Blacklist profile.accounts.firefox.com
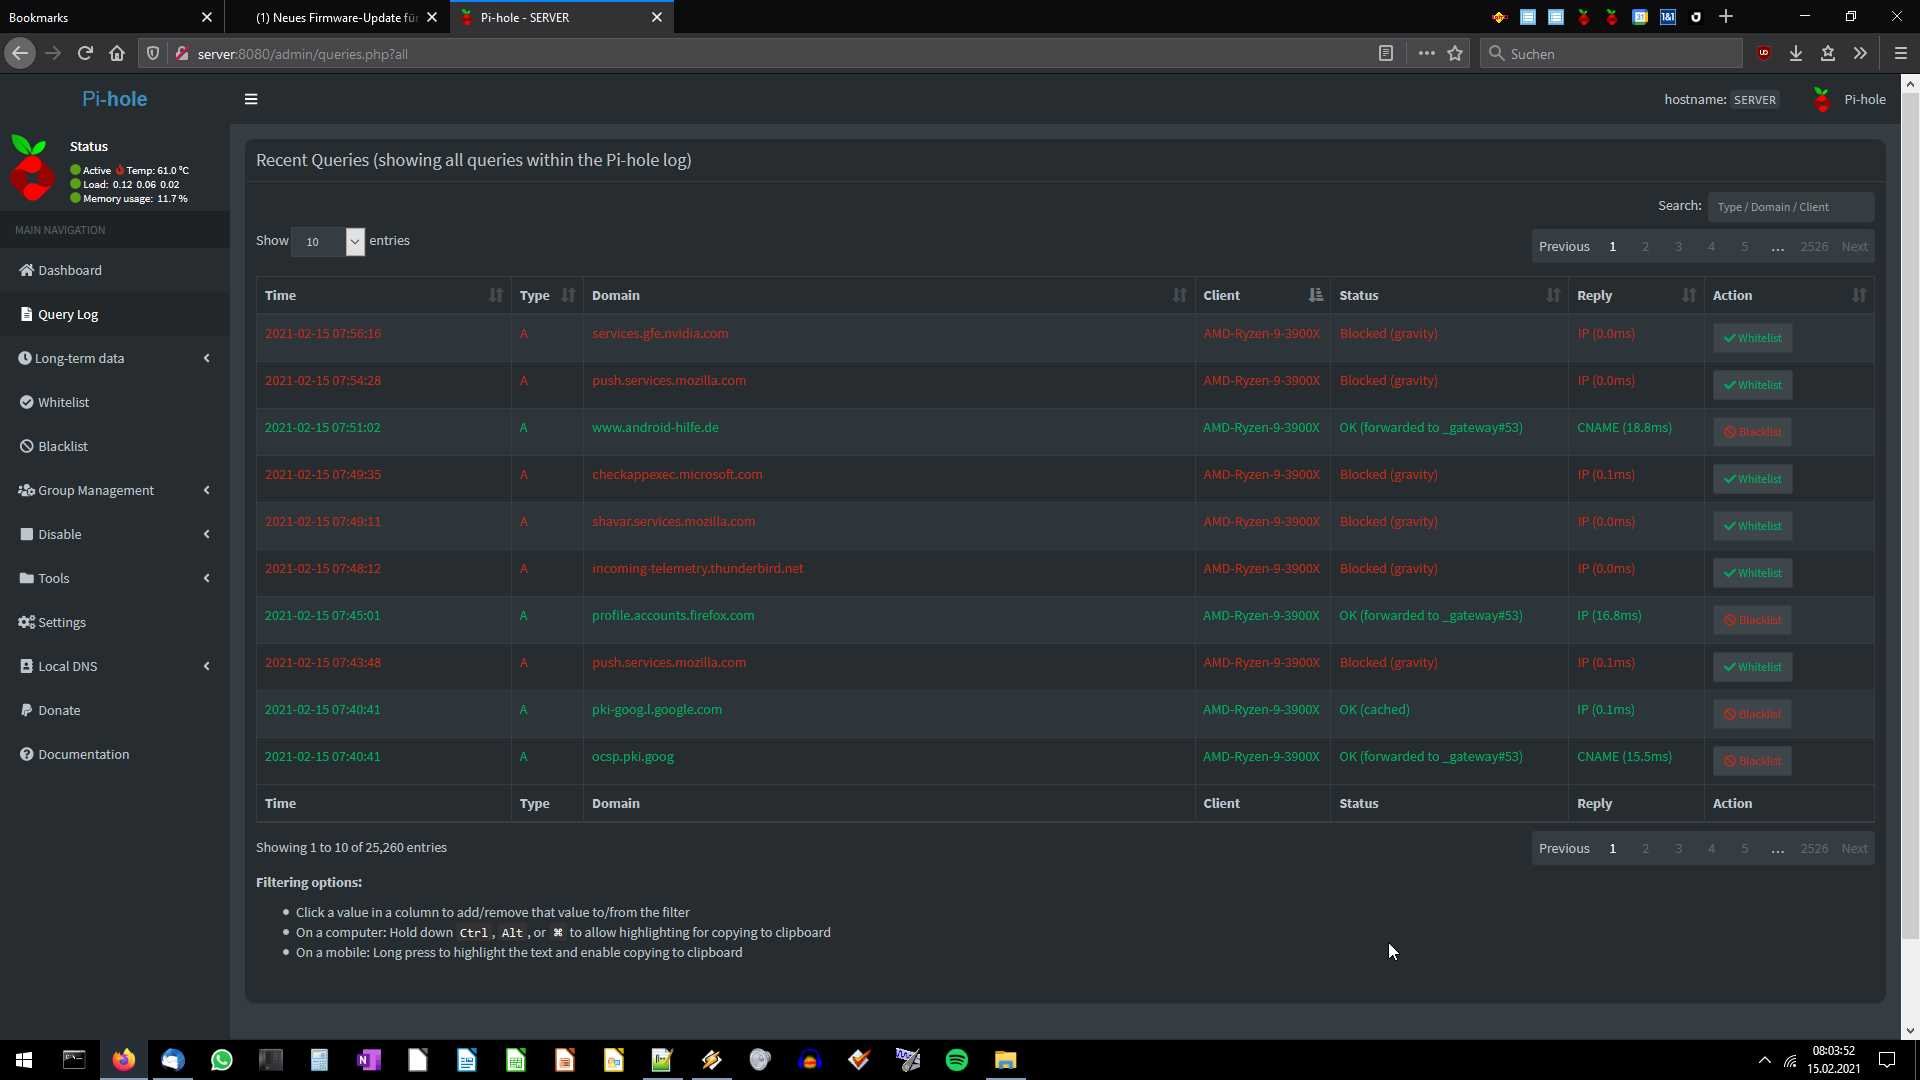The image size is (1920, 1080). click(1752, 620)
